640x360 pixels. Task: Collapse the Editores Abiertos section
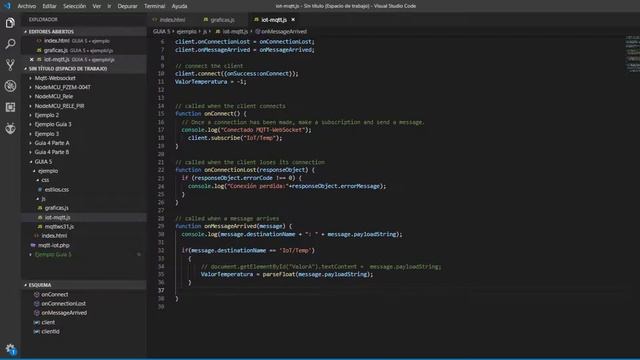coord(84,31)
